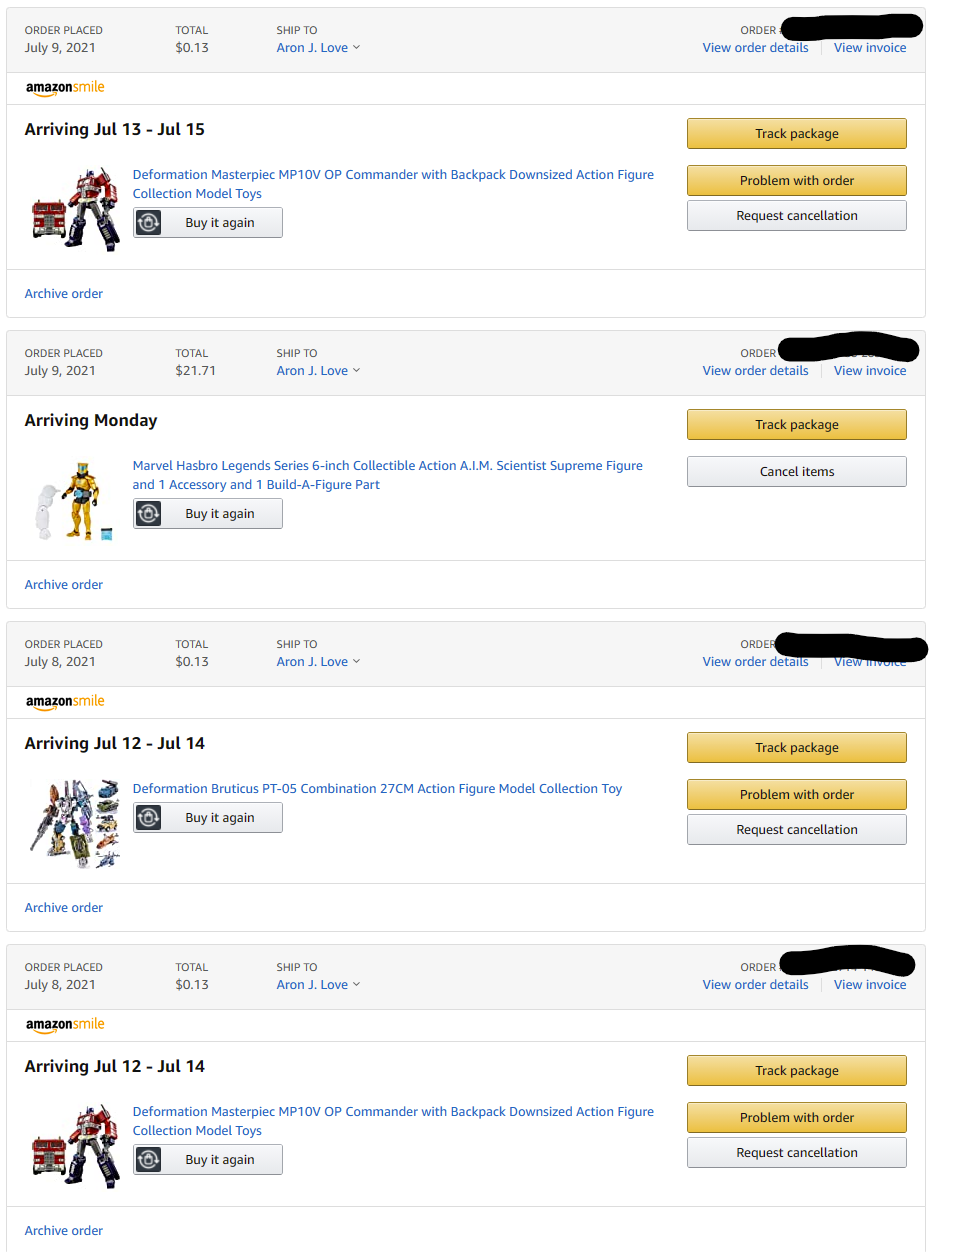Click the Buy it again icon in last order

[x=149, y=1160]
